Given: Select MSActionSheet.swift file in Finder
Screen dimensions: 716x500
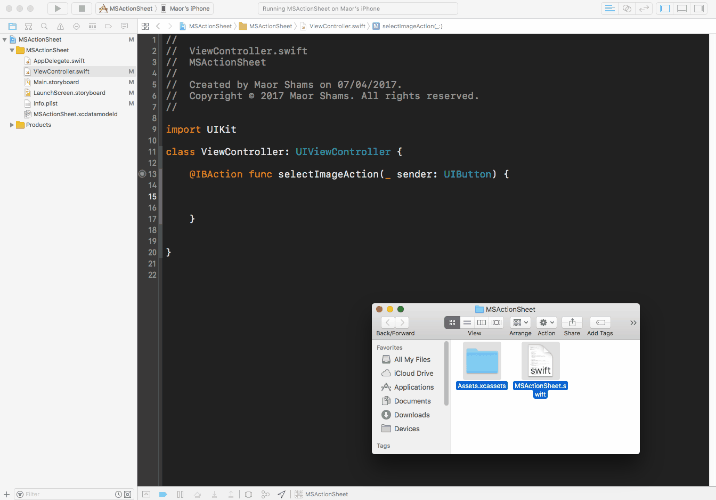Looking at the screenshot, I should click(540, 370).
